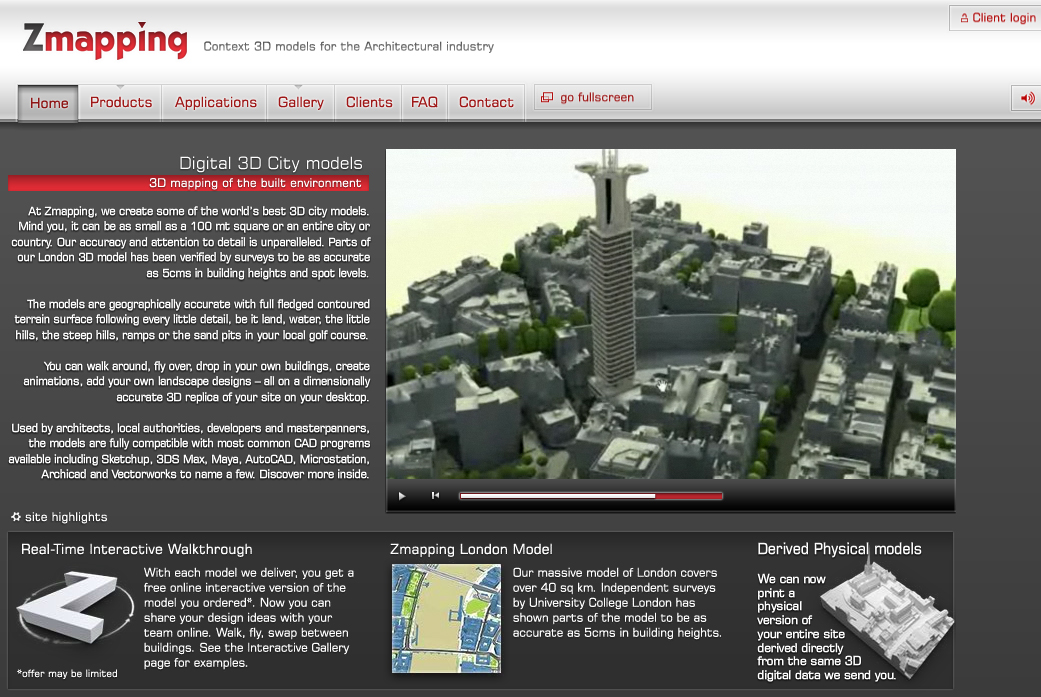Play the 3D city video
Screen dimensions: 1041x697
tap(402, 496)
